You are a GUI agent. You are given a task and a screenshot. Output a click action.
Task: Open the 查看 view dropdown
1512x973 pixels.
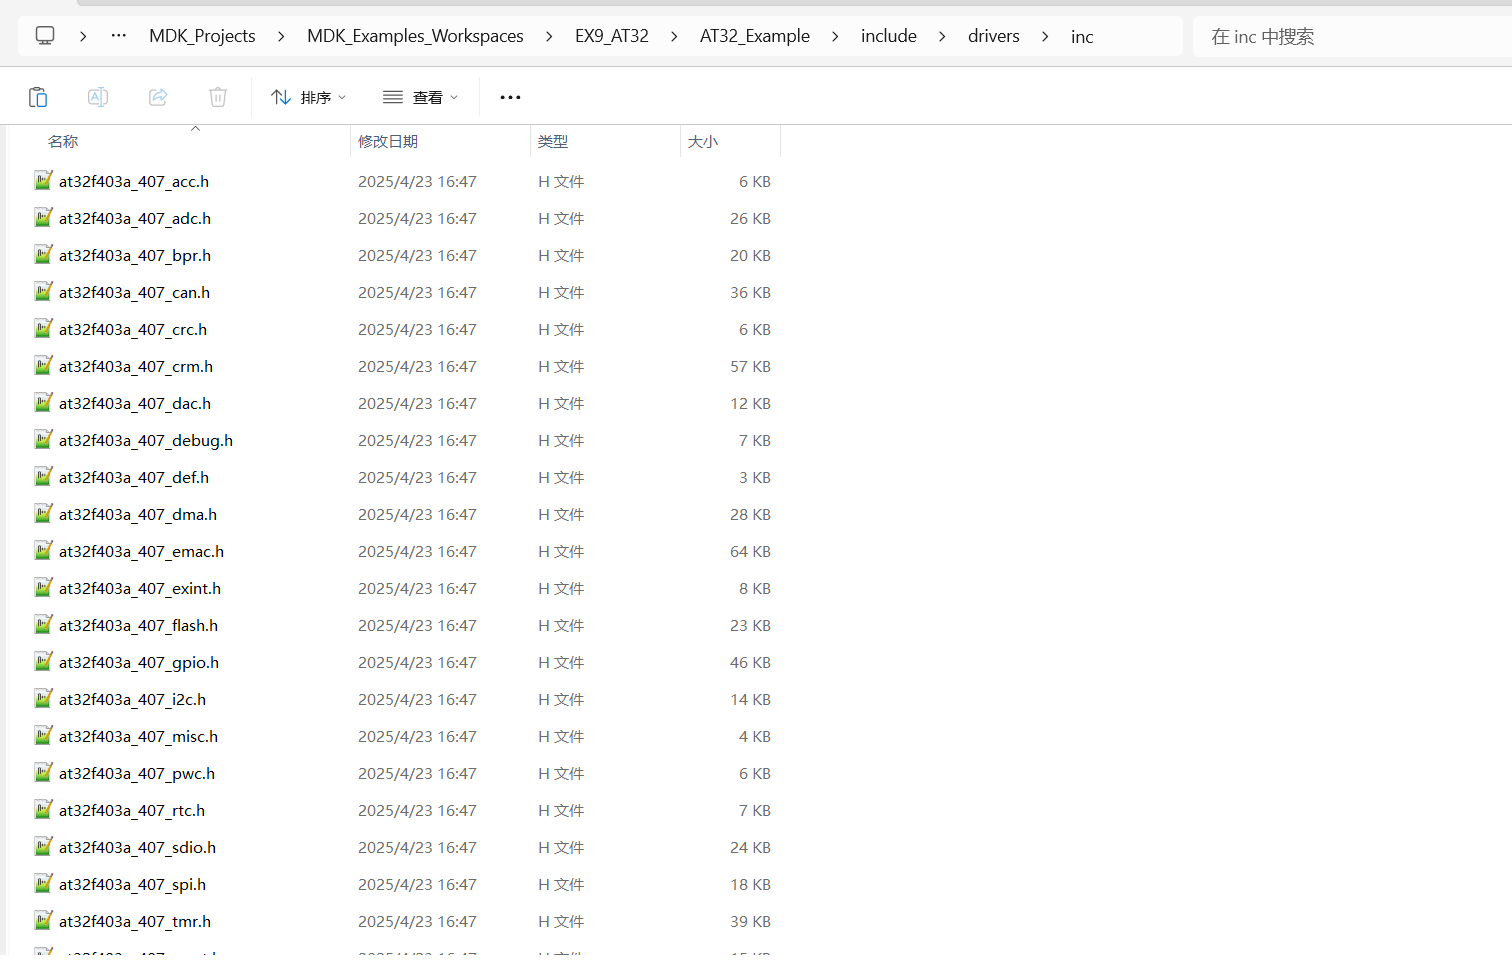(x=420, y=97)
